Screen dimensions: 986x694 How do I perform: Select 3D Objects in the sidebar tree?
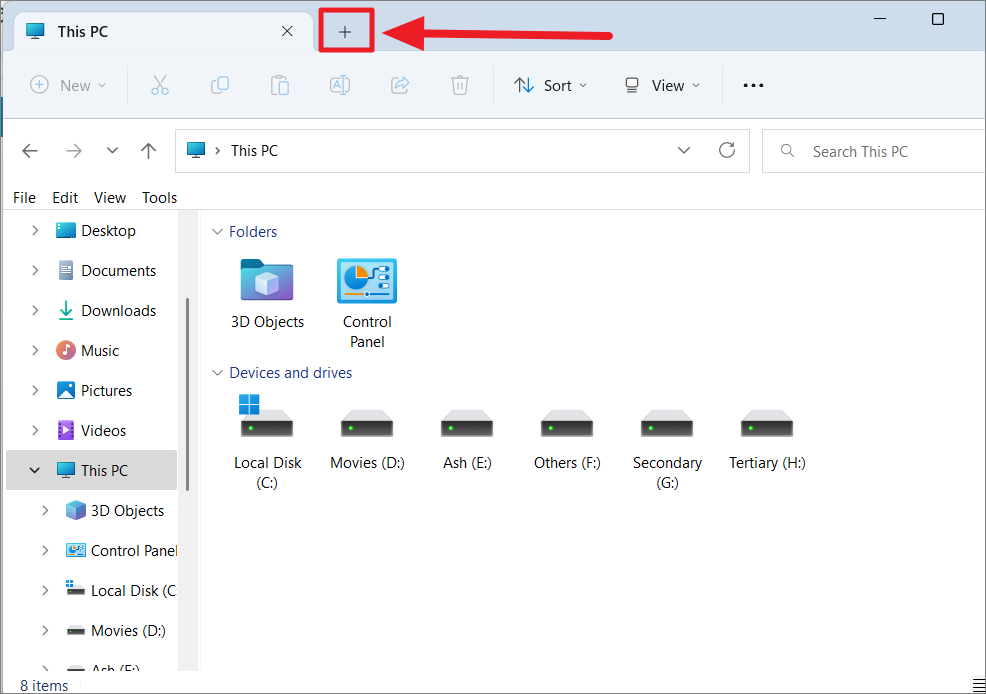(127, 510)
